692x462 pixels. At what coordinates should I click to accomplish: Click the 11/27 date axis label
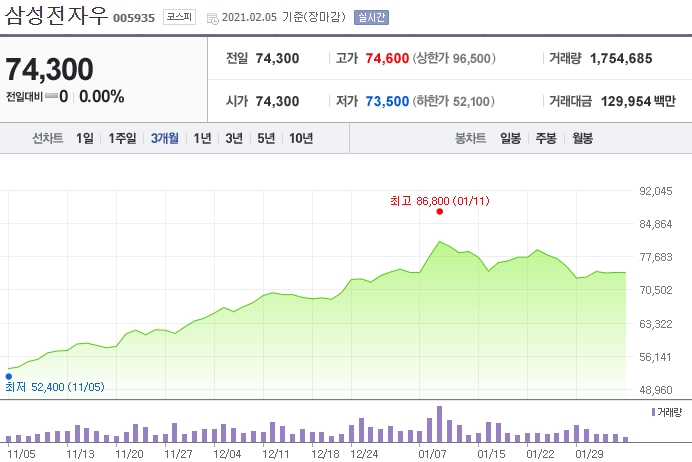(178, 454)
